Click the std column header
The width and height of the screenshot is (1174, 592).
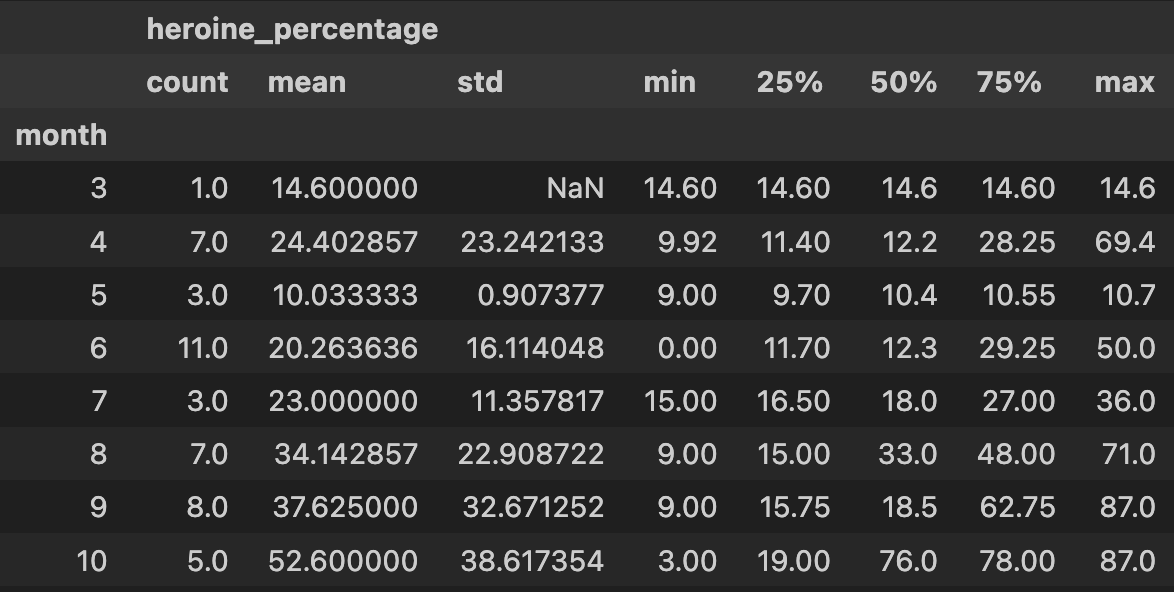tap(480, 82)
